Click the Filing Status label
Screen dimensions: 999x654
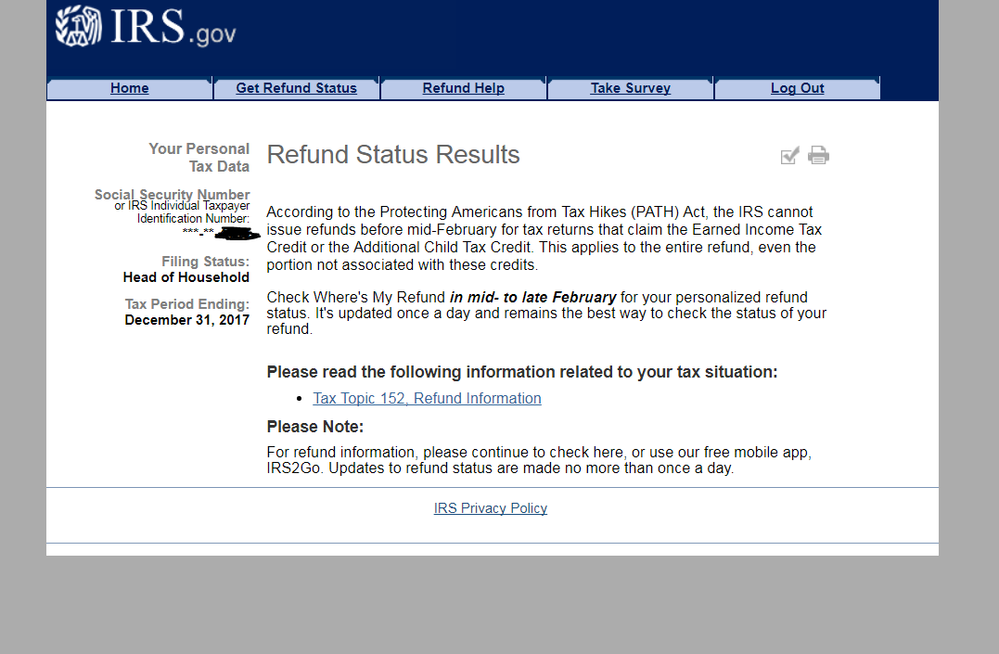[x=205, y=261]
